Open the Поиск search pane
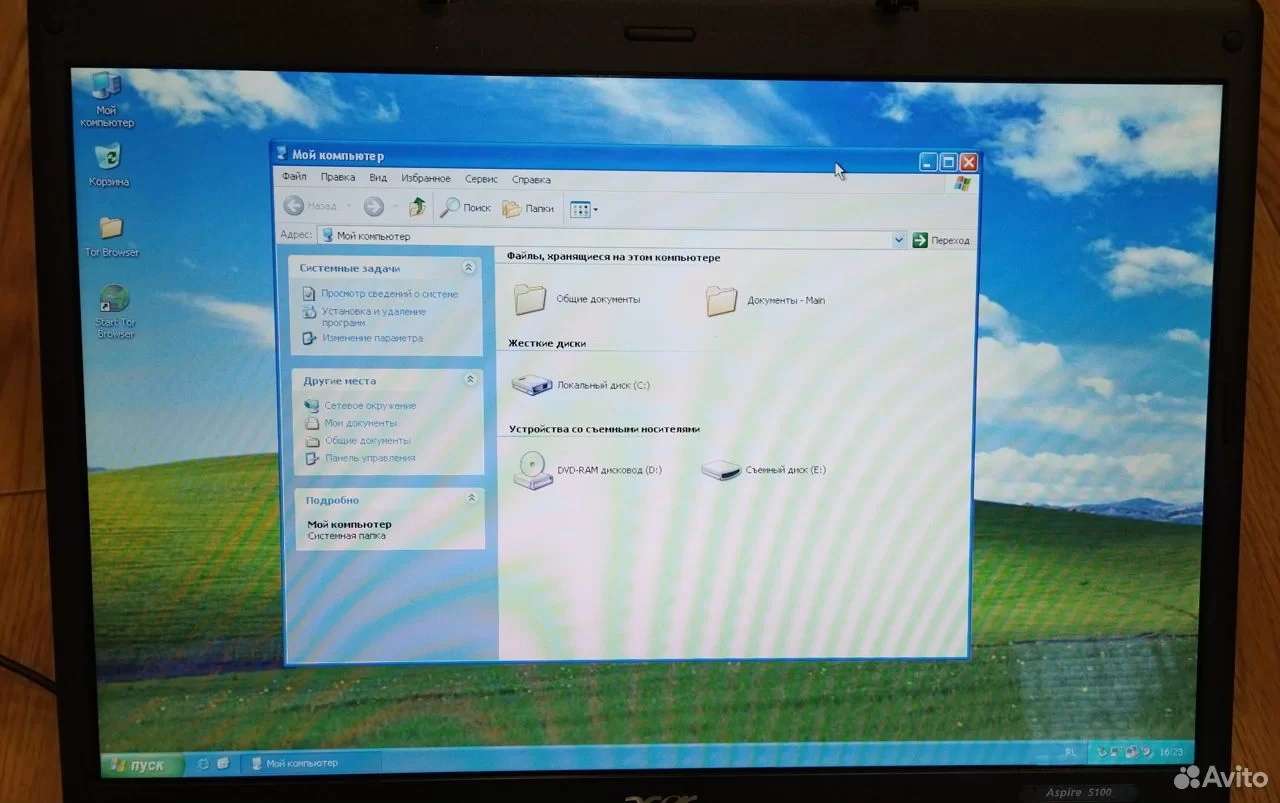Screen dimensions: 1280x803 click(x=466, y=208)
